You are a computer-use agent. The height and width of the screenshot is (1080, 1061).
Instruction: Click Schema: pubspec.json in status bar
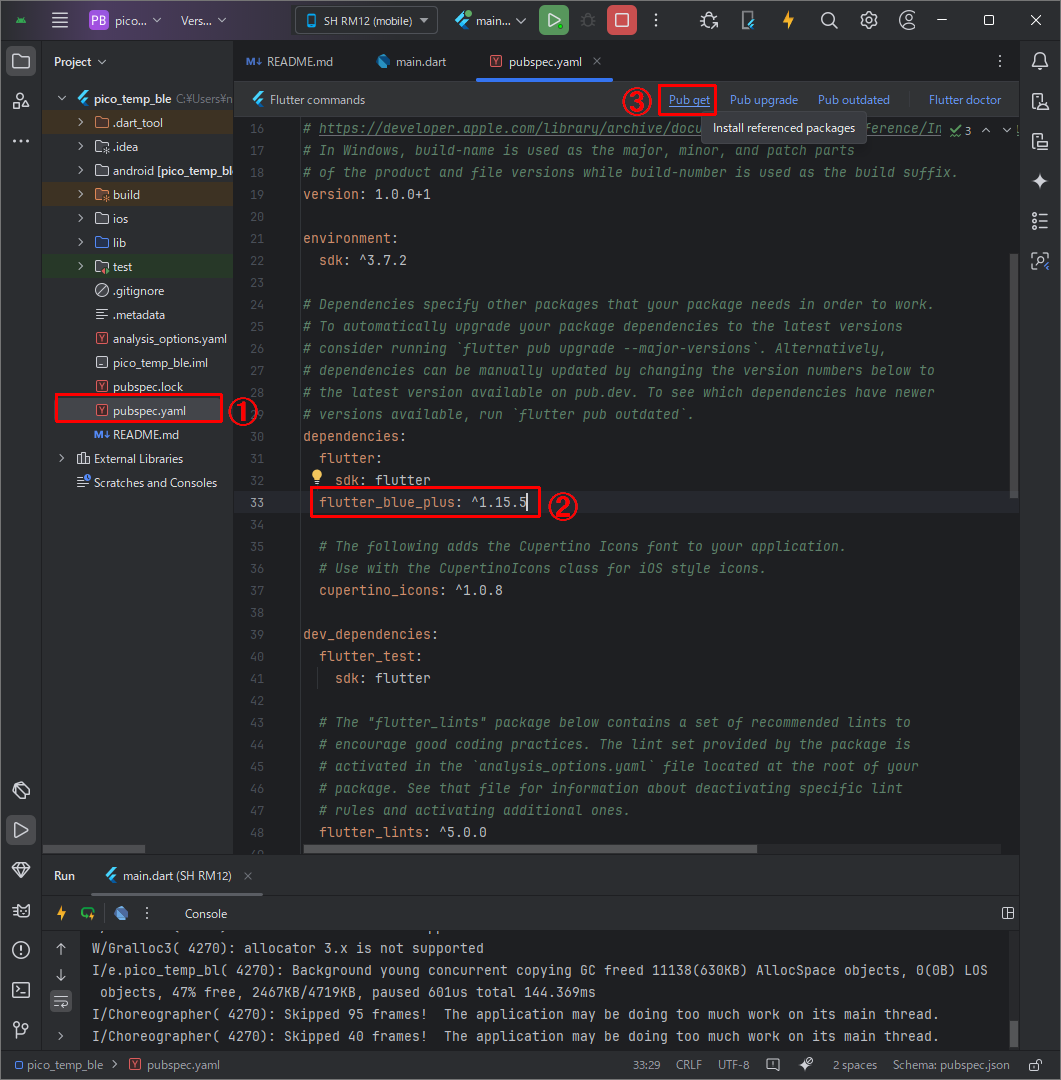951,1065
